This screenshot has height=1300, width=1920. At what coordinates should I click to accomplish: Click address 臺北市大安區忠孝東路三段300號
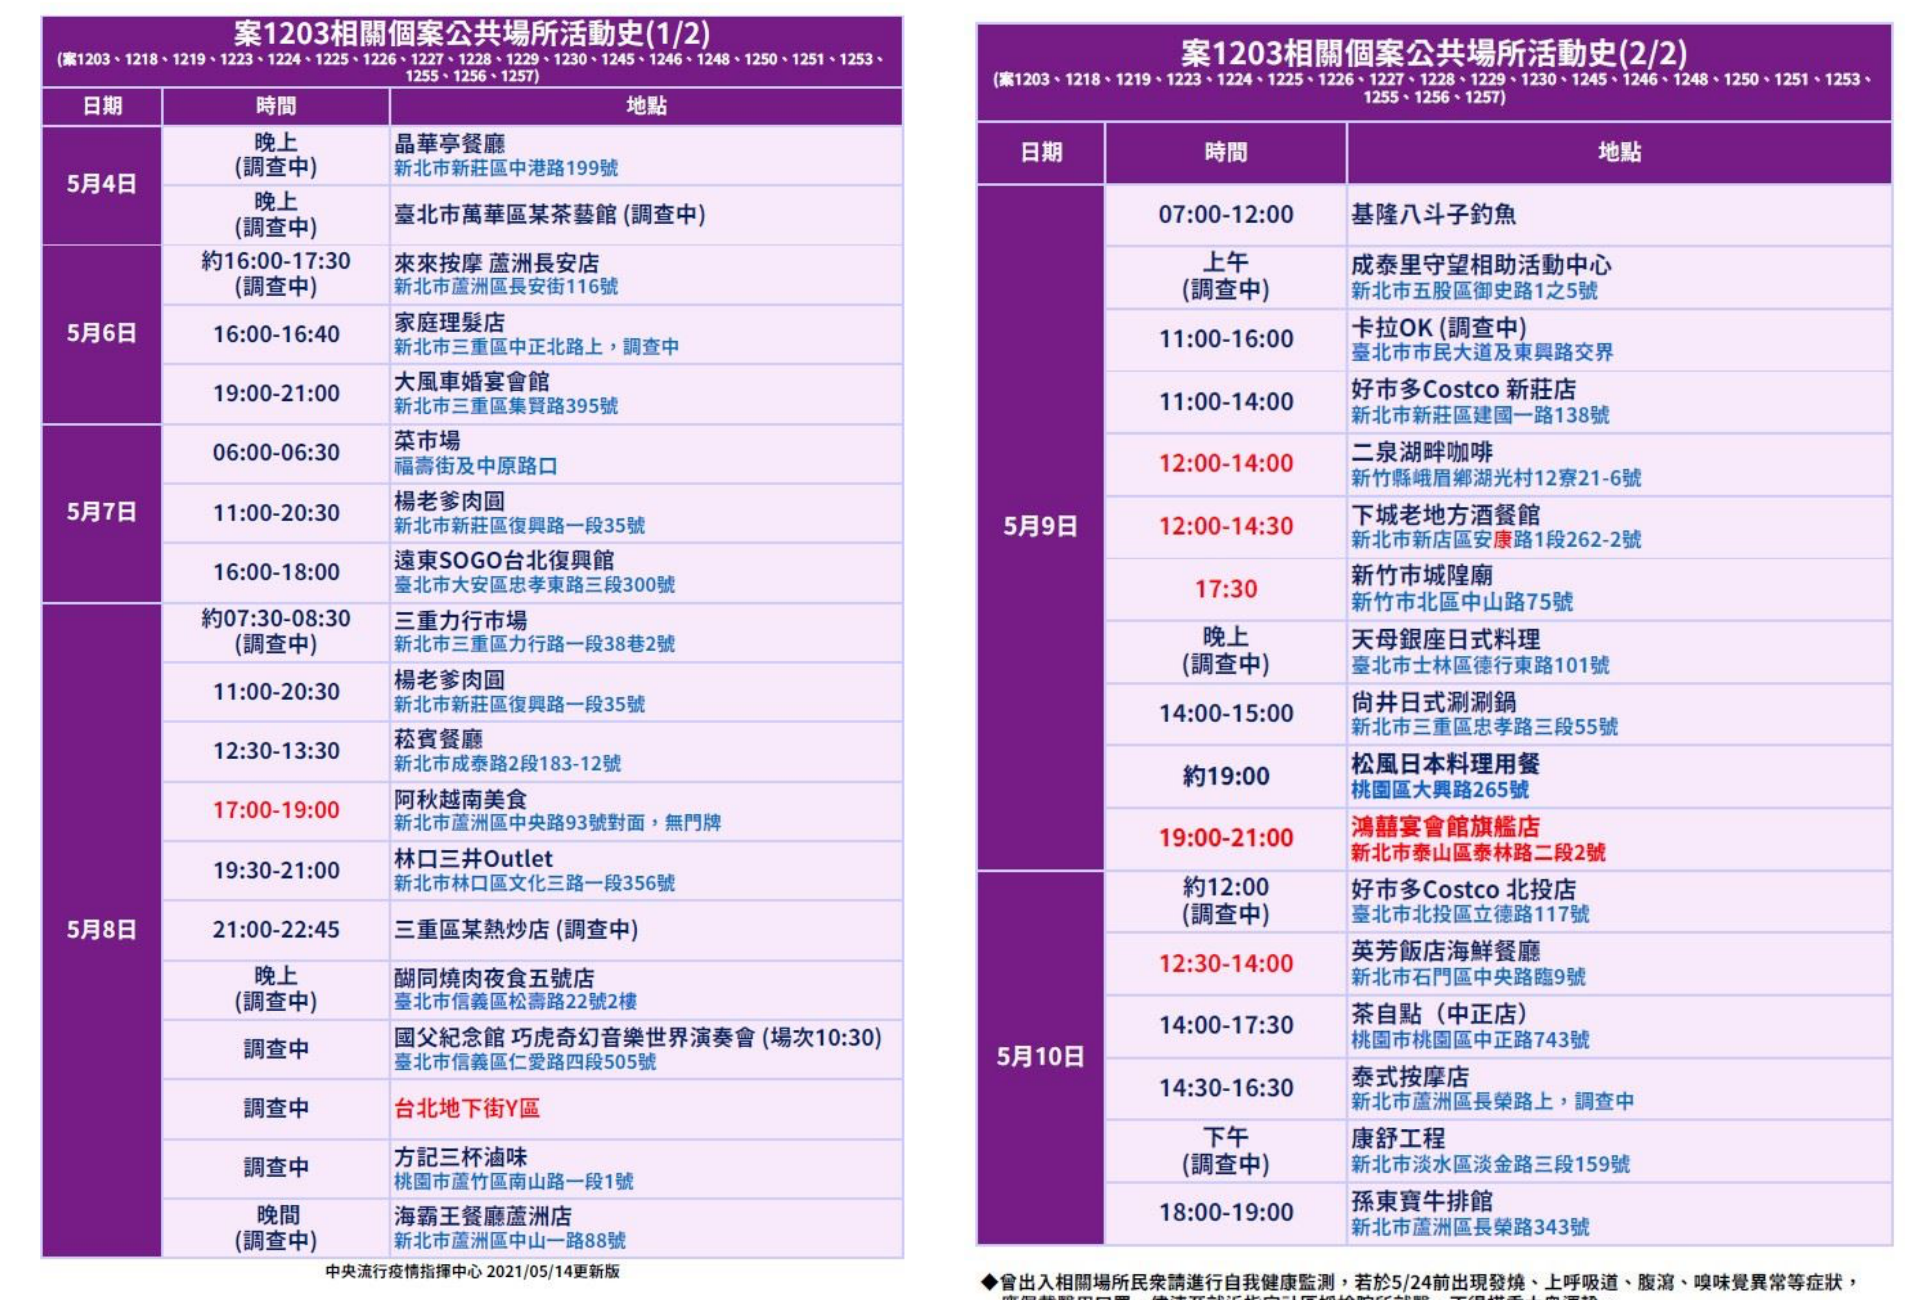pos(534,585)
